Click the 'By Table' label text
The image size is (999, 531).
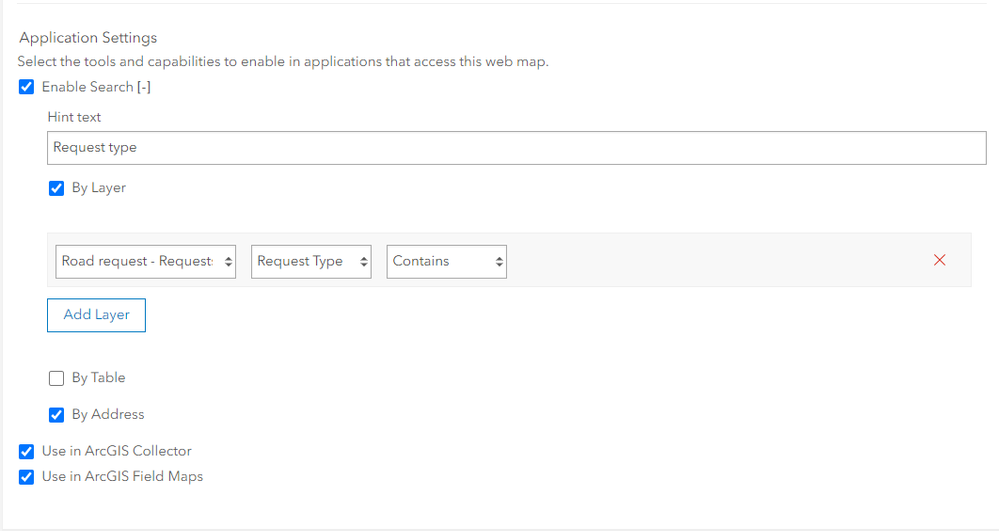[x=98, y=378]
